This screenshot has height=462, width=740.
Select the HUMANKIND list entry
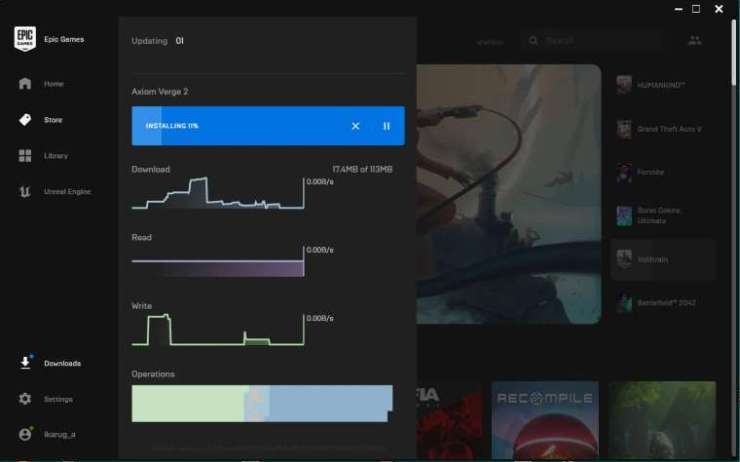pos(664,85)
